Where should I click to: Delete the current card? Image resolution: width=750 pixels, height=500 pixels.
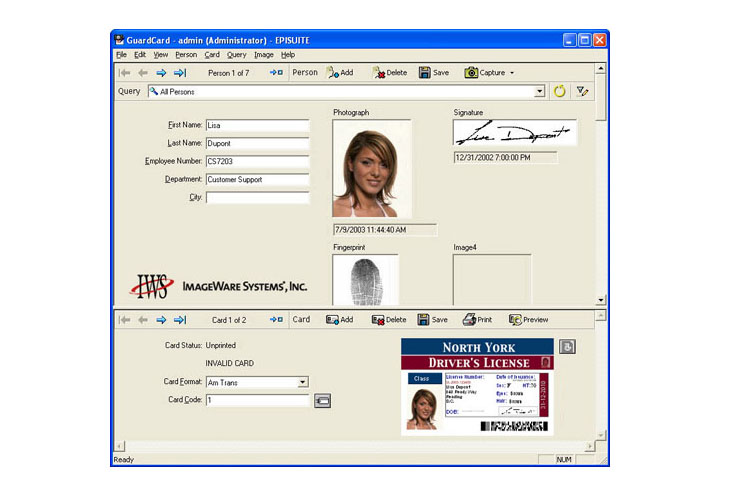click(389, 320)
